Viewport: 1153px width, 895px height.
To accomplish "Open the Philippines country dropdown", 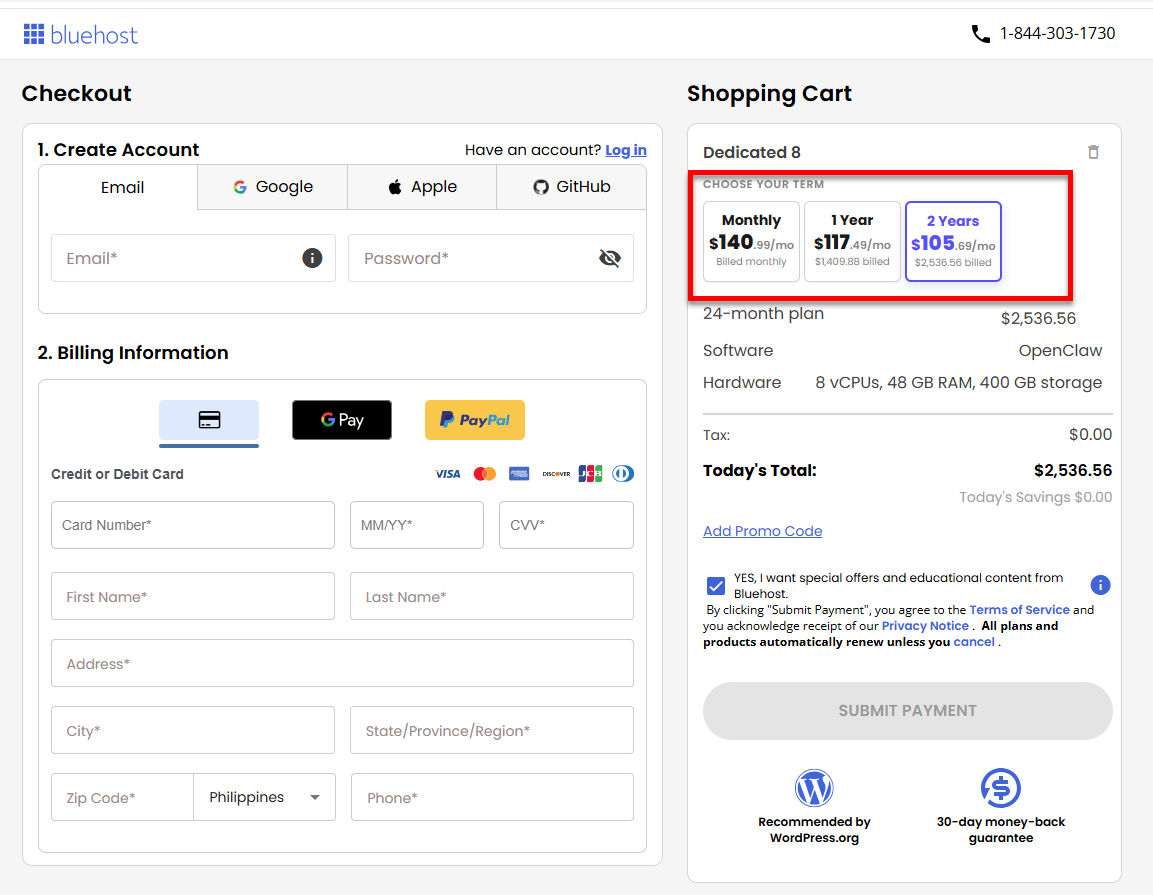I will click(265, 797).
